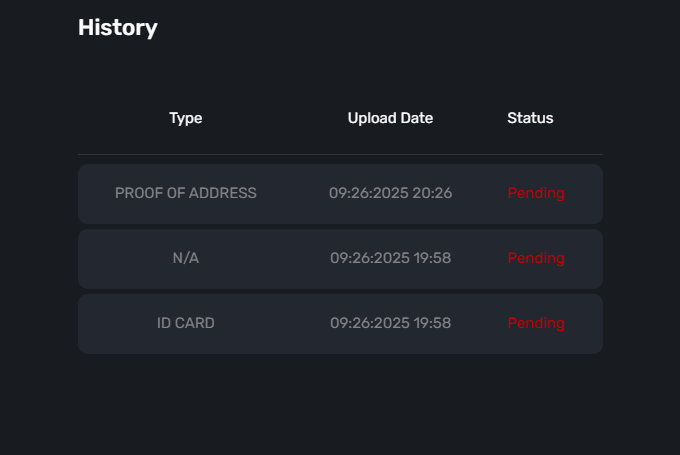
Task: Click the Type column header
Action: click(186, 118)
